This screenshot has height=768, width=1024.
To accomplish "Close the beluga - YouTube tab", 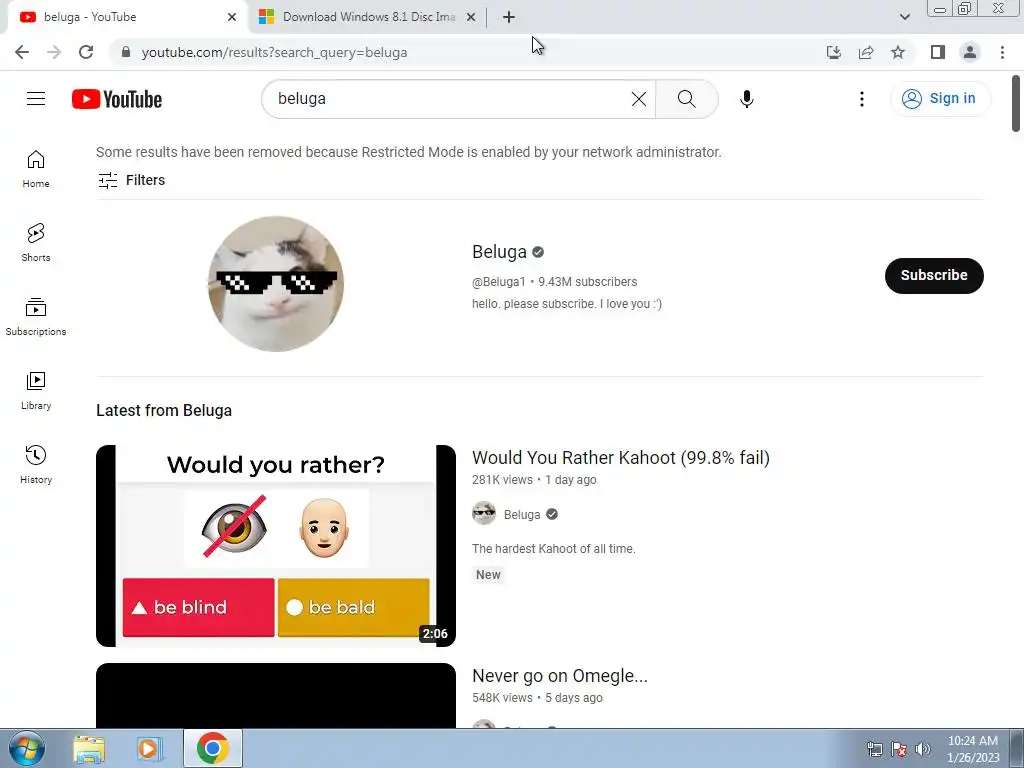I will pyautogui.click(x=232, y=17).
